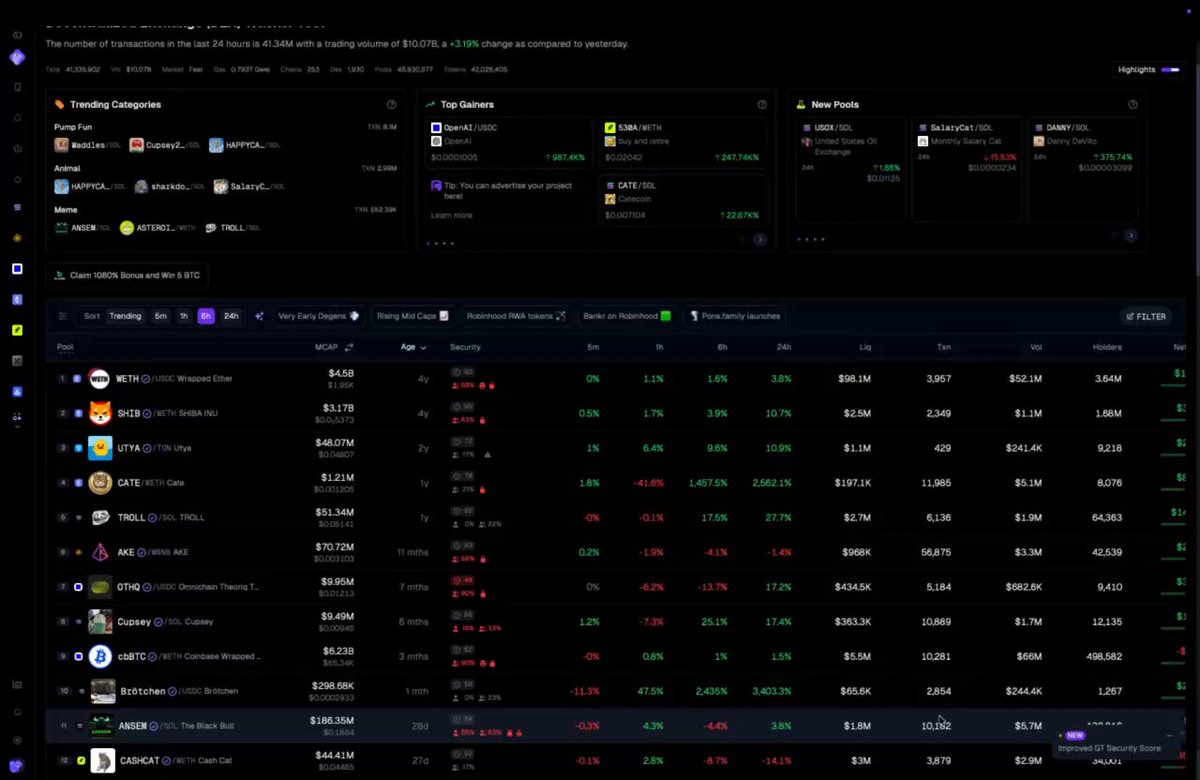This screenshot has height=780, width=1200.
Task: Sort by Liq column header
Action: tap(864, 347)
